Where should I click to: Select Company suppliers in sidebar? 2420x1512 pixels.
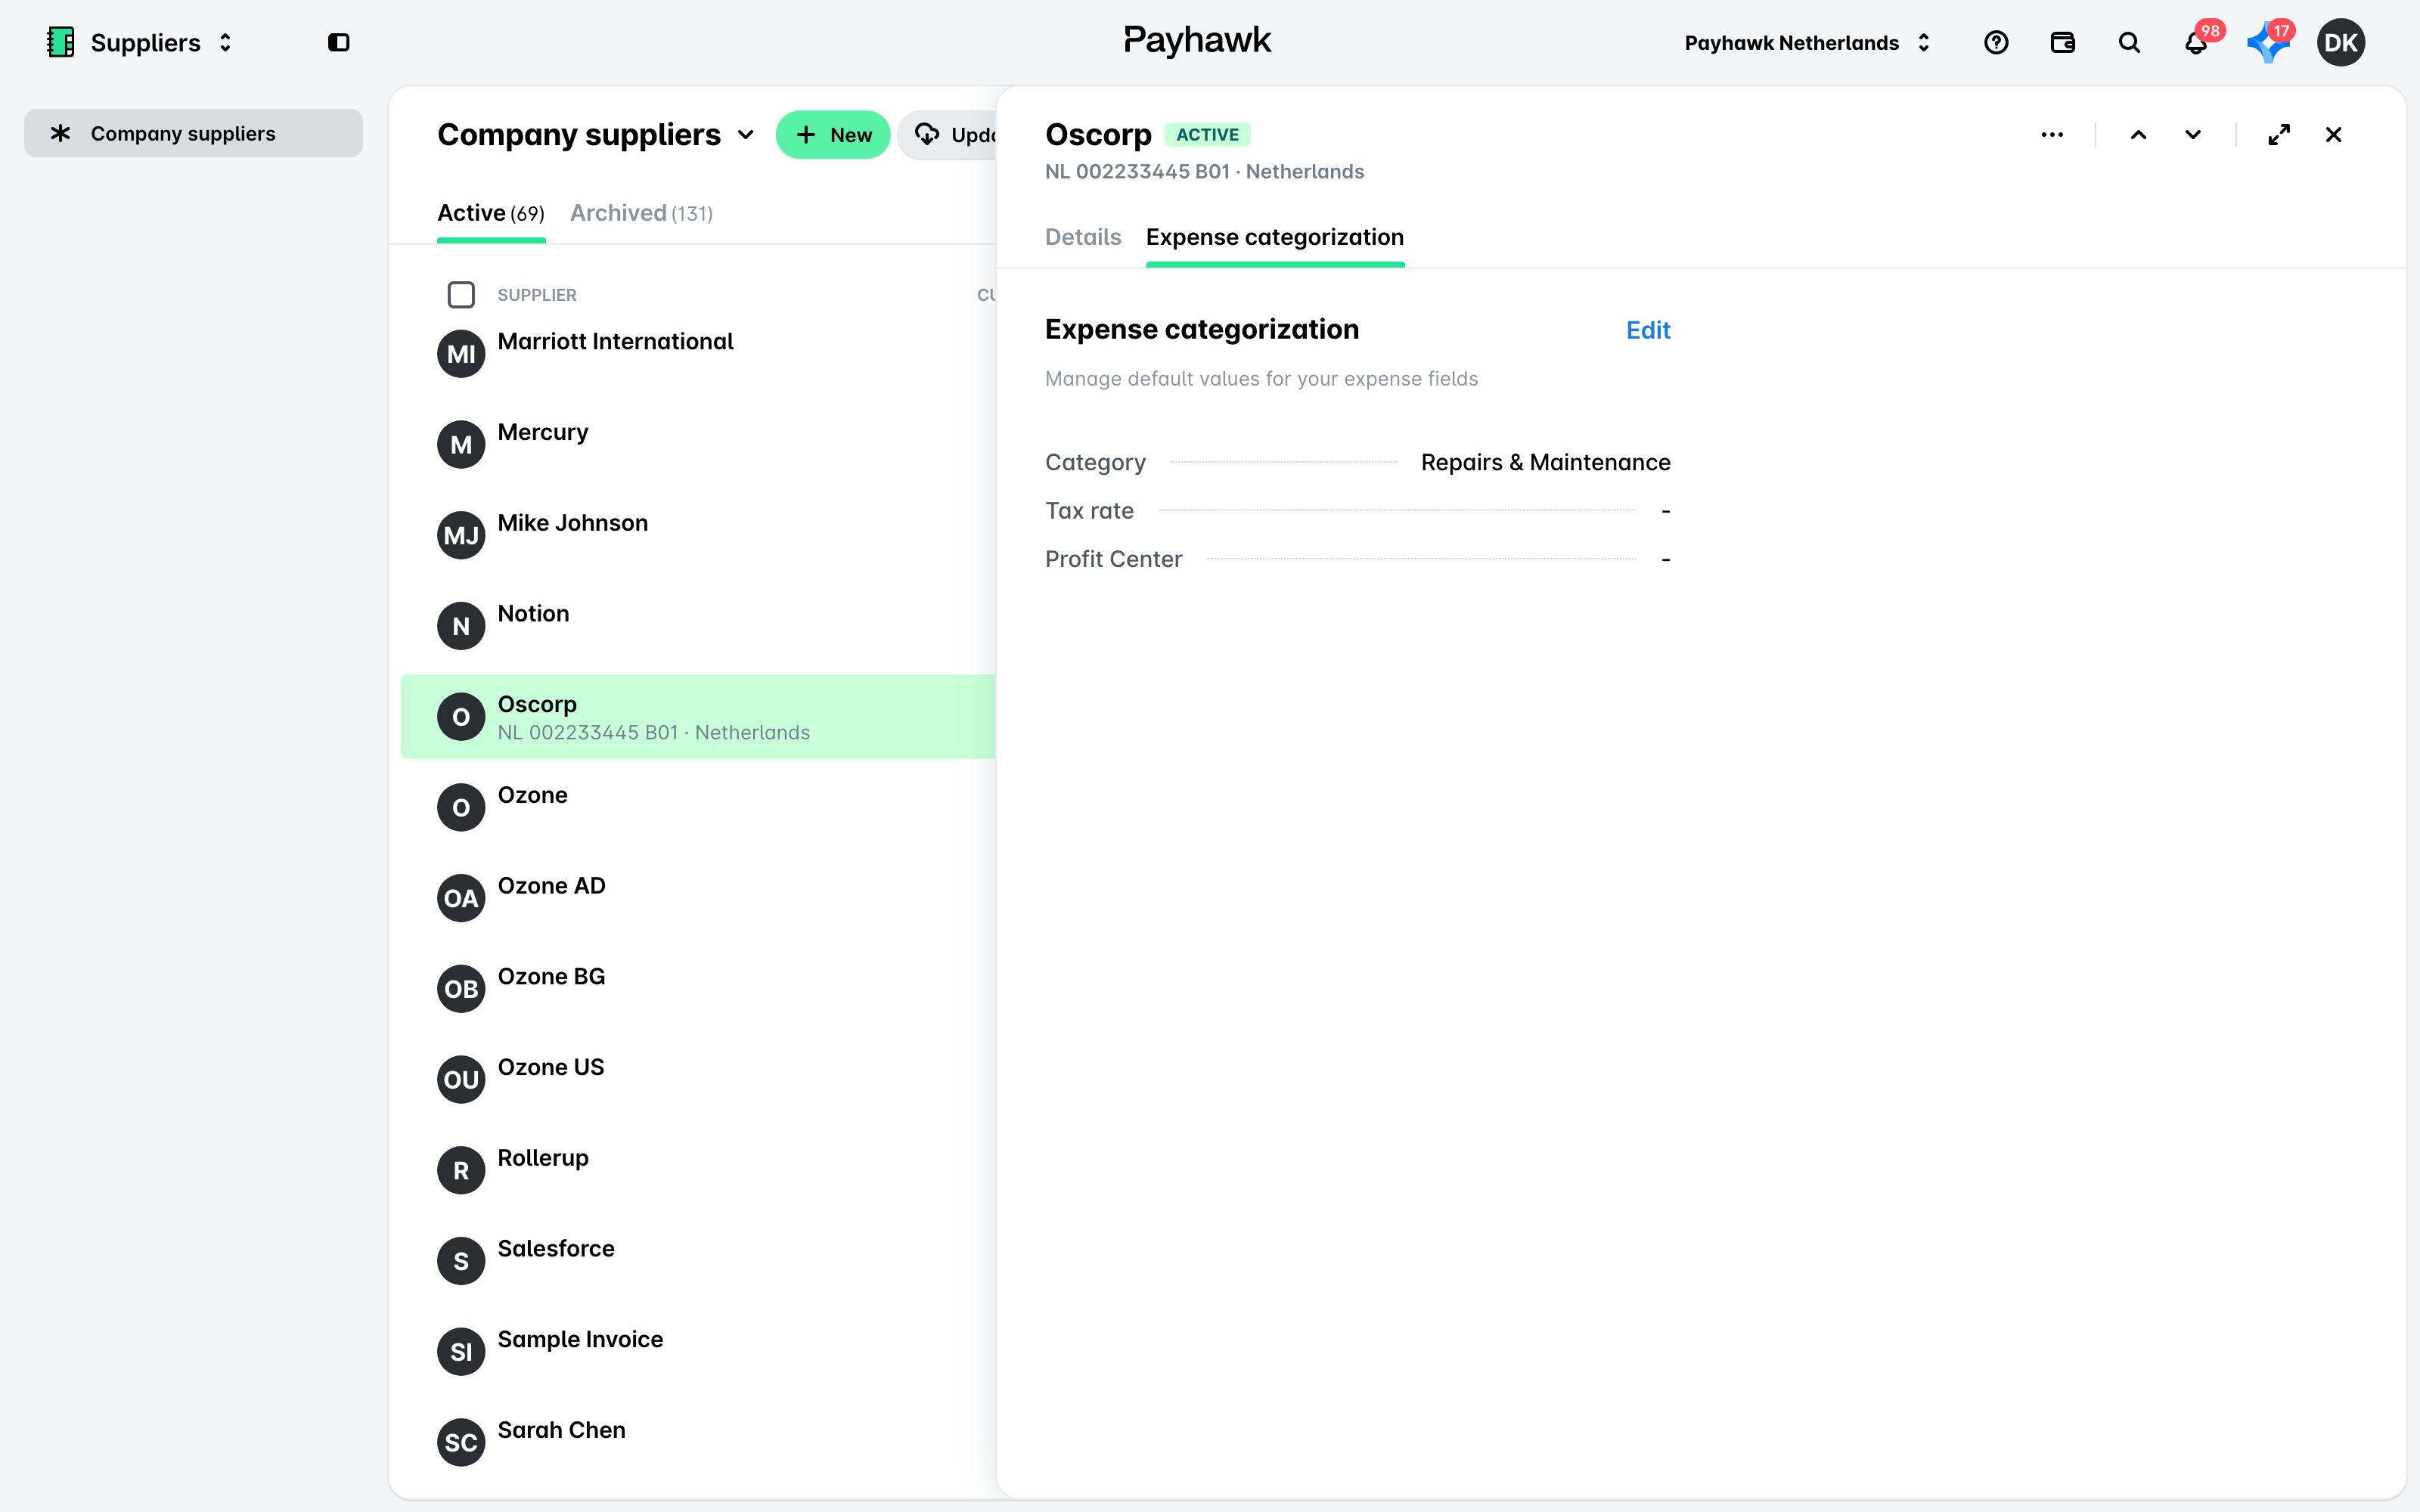click(x=193, y=133)
